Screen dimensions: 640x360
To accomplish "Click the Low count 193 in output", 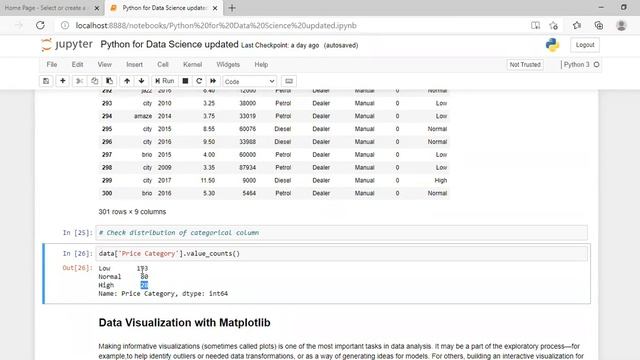I will pos(142,268).
